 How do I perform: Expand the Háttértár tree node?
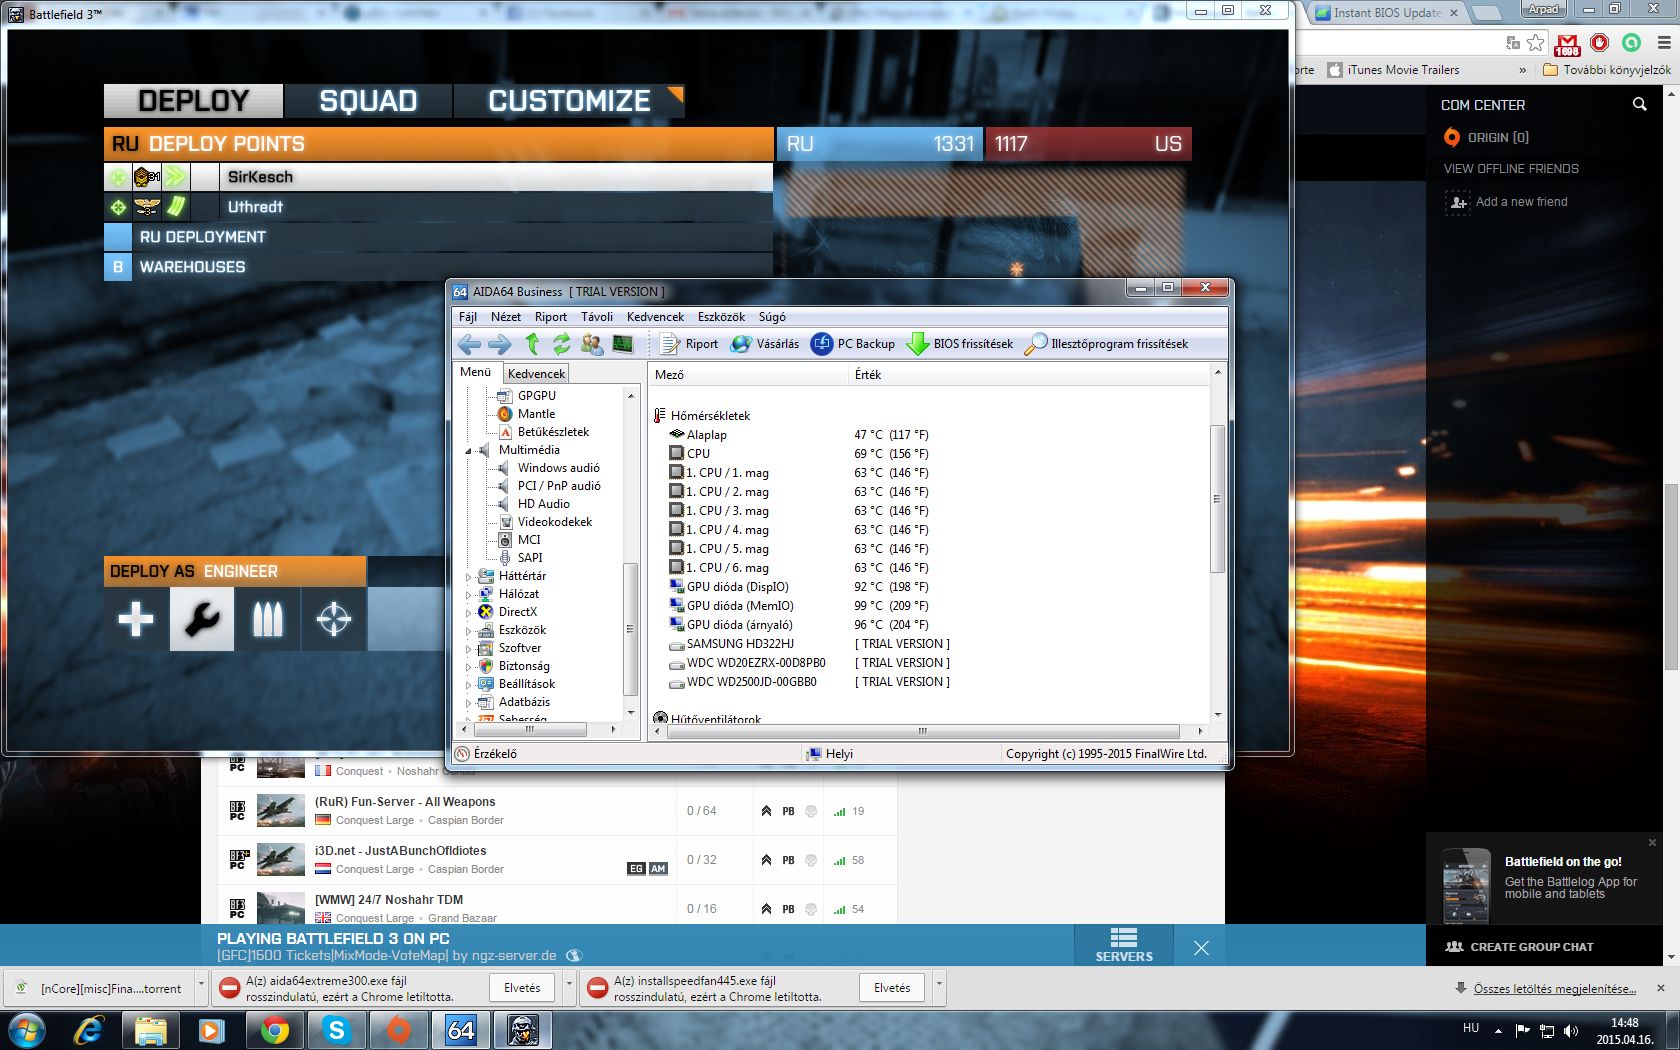468,577
